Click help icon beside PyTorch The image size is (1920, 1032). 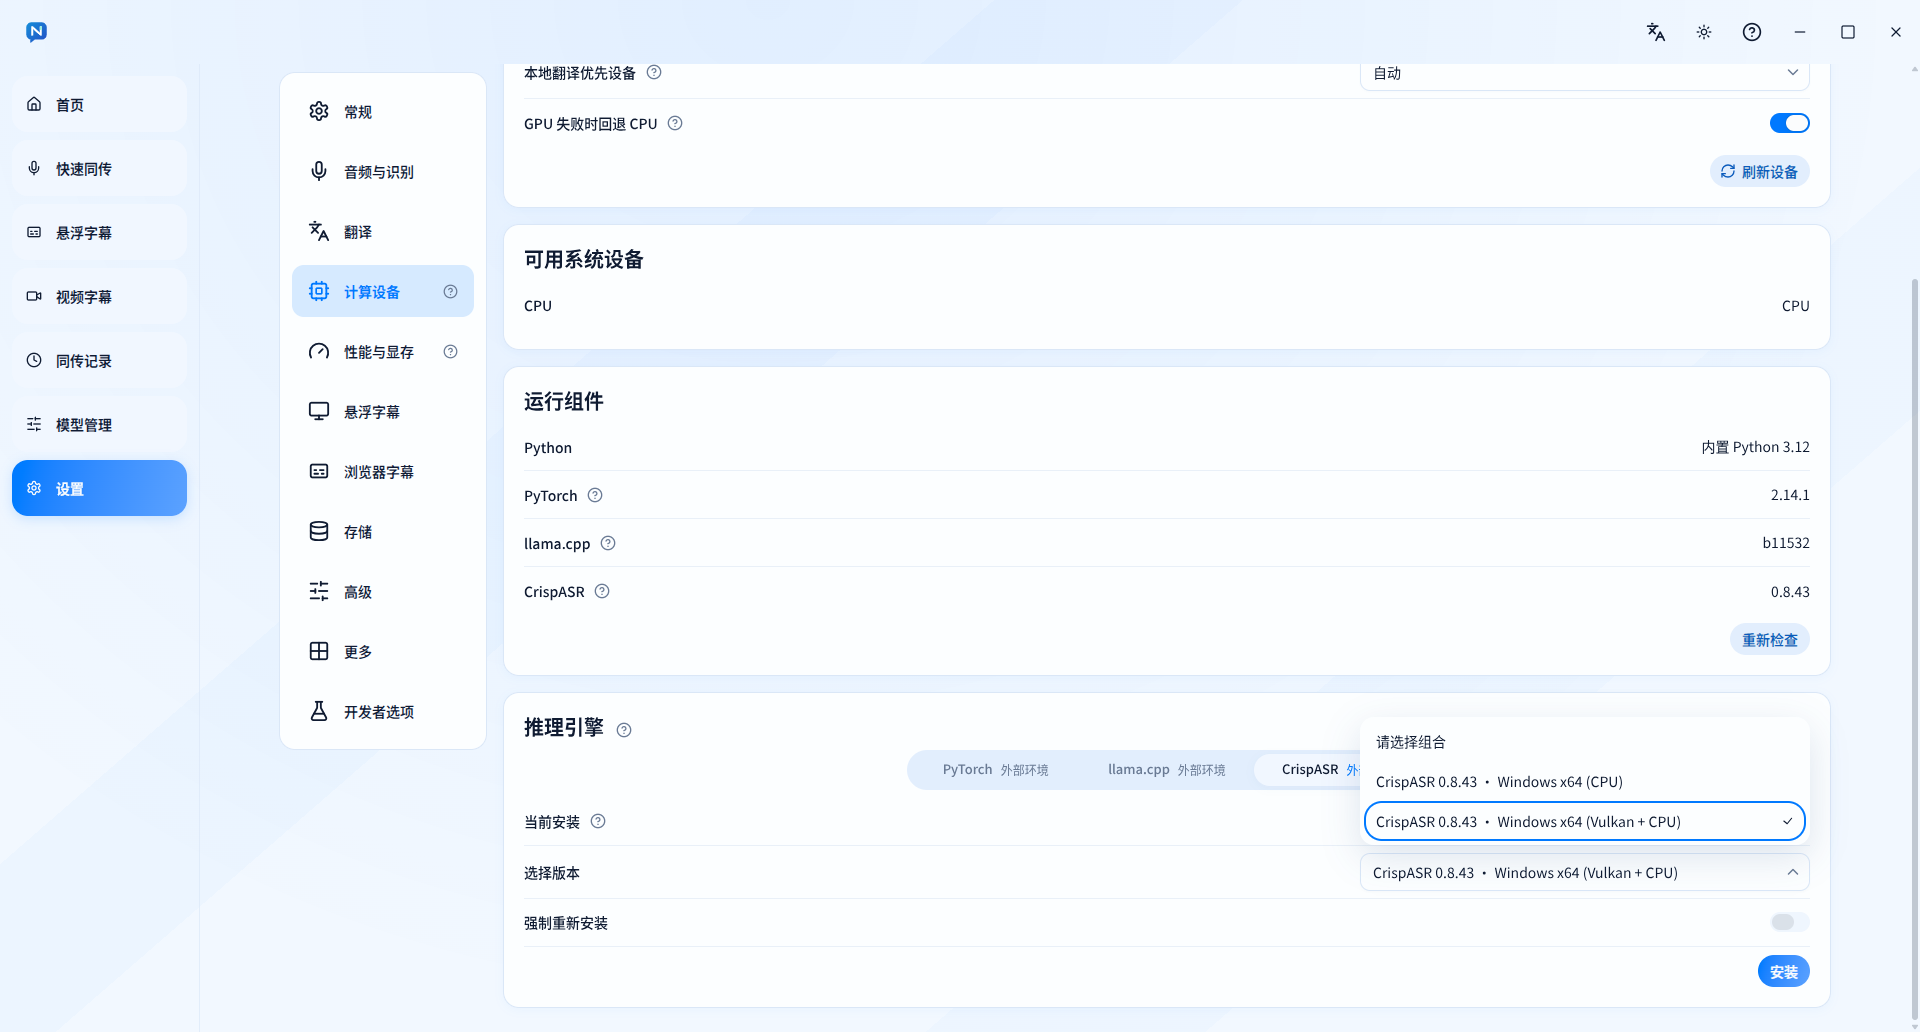point(595,495)
